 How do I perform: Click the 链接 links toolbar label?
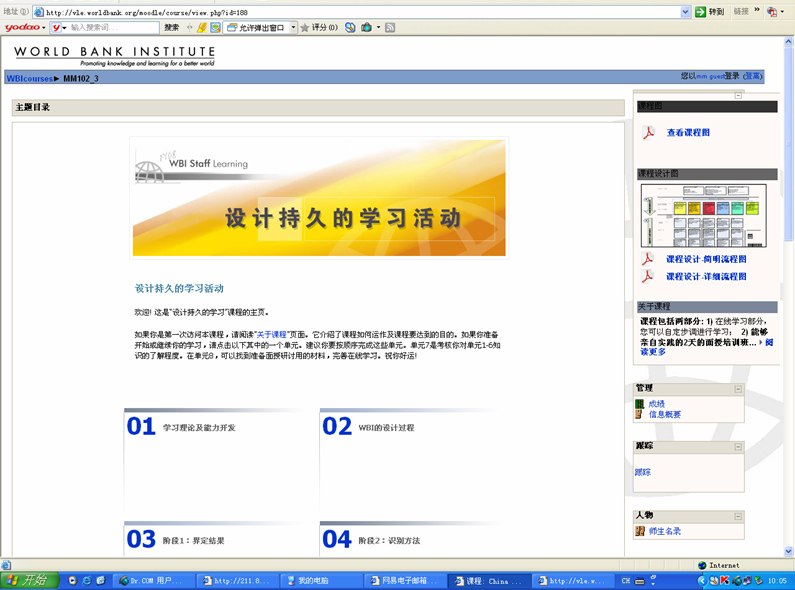coord(741,12)
